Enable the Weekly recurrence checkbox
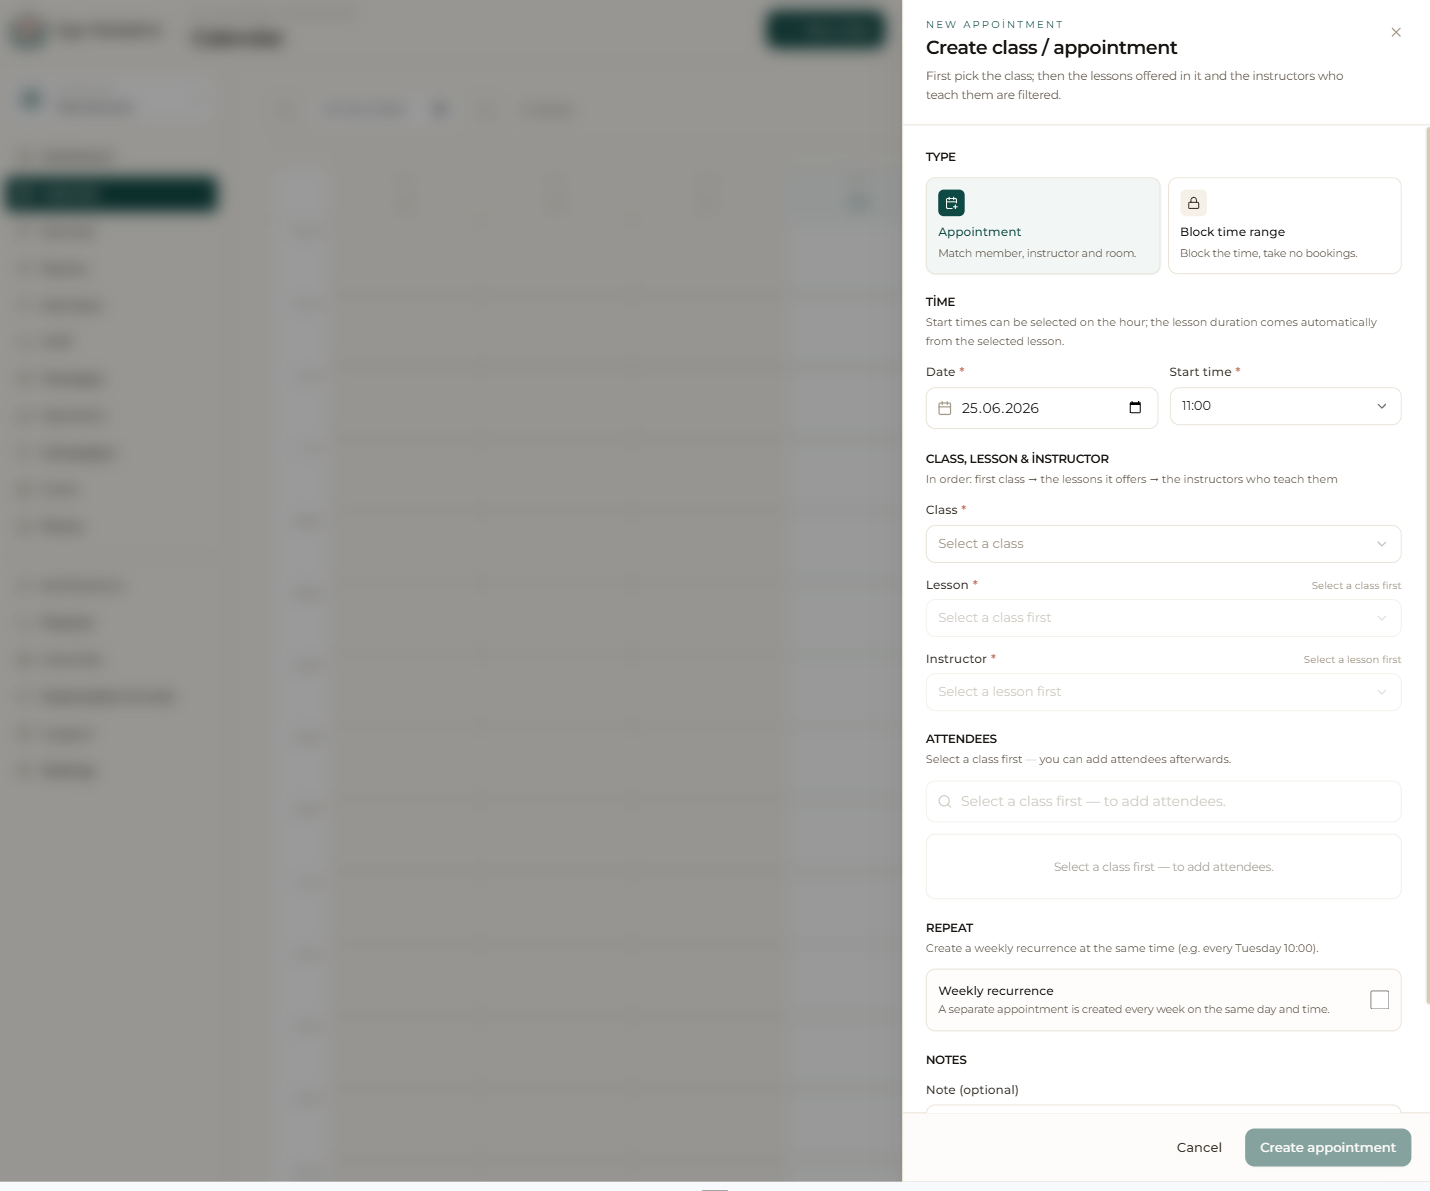1430x1191 pixels. tap(1379, 1000)
